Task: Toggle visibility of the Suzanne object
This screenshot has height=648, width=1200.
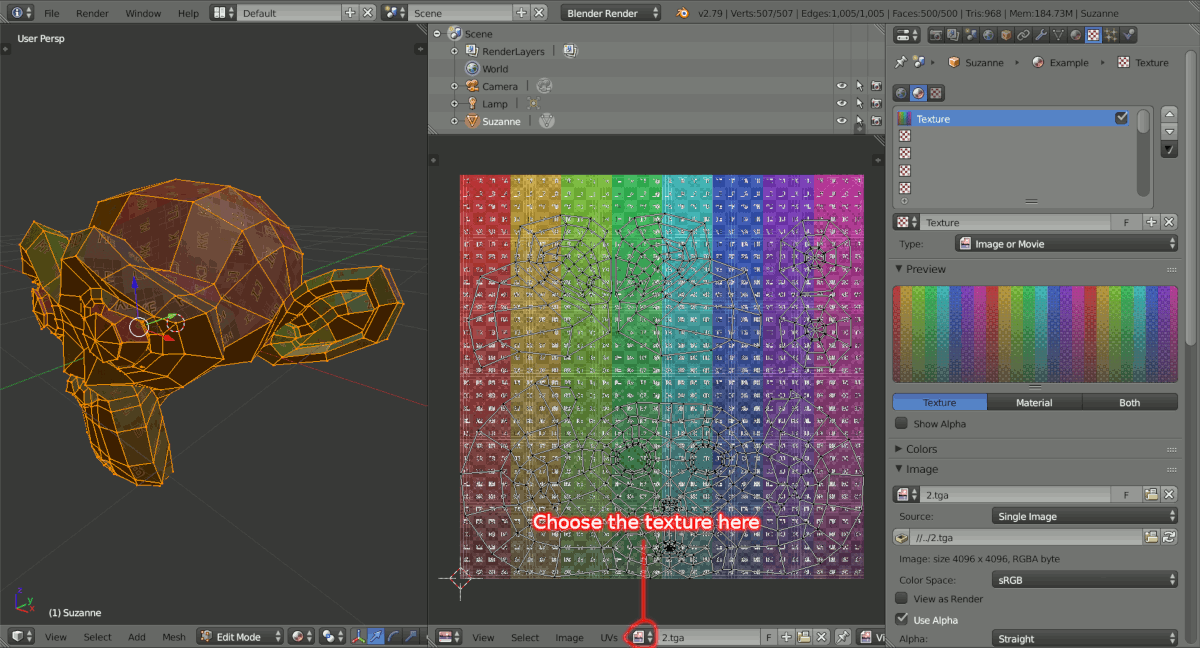Action: coord(842,121)
